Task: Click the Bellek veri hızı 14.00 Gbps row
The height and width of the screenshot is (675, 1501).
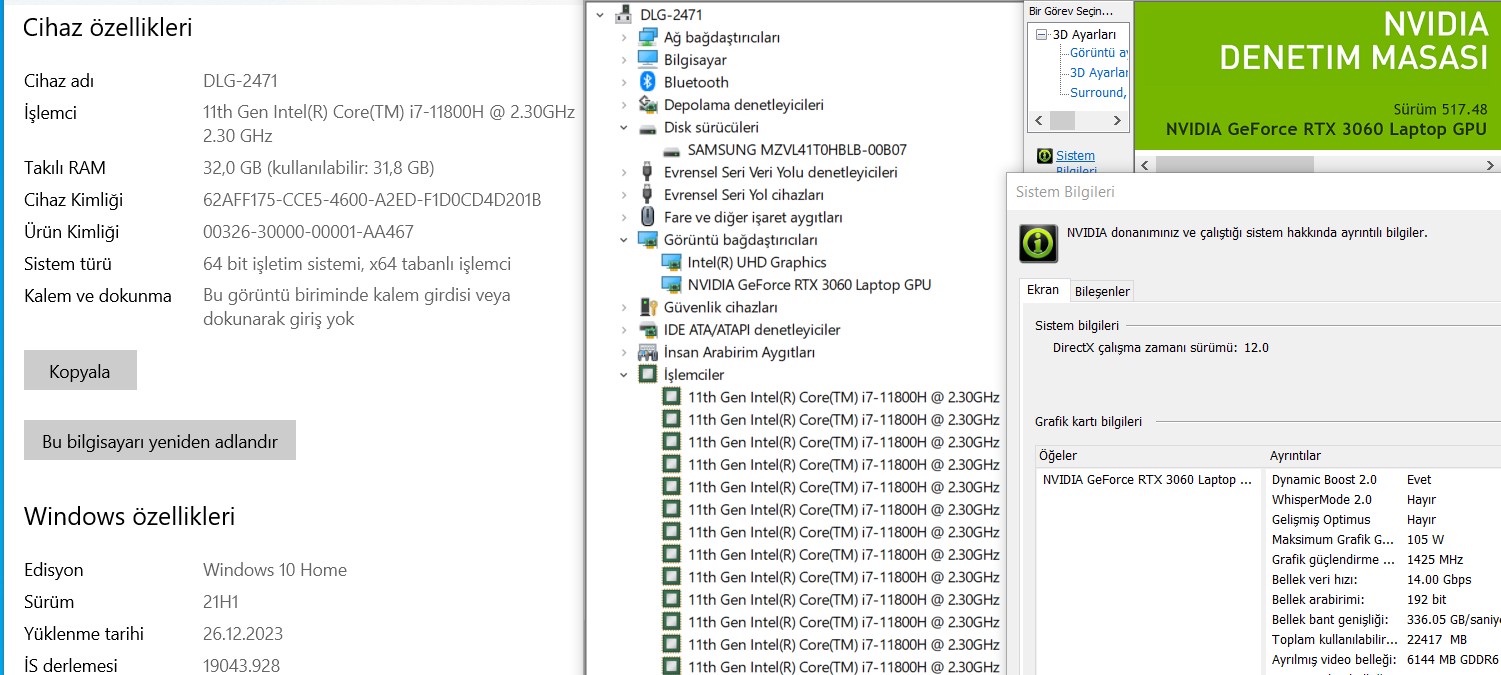Action: coord(1384,579)
